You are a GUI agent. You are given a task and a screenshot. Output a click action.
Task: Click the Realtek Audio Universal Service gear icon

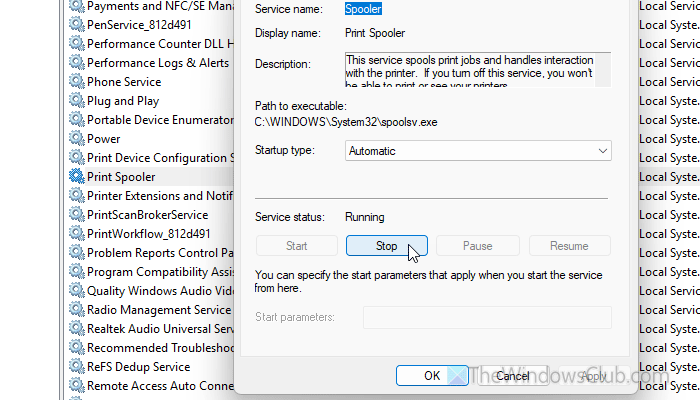[x=77, y=328]
